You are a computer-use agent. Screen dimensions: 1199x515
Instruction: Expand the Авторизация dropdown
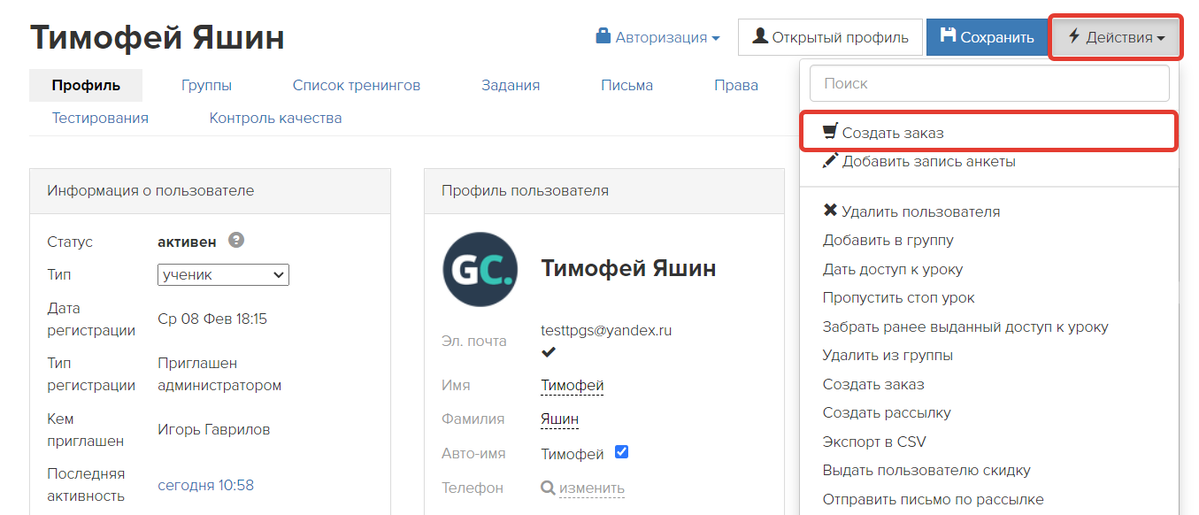point(658,37)
